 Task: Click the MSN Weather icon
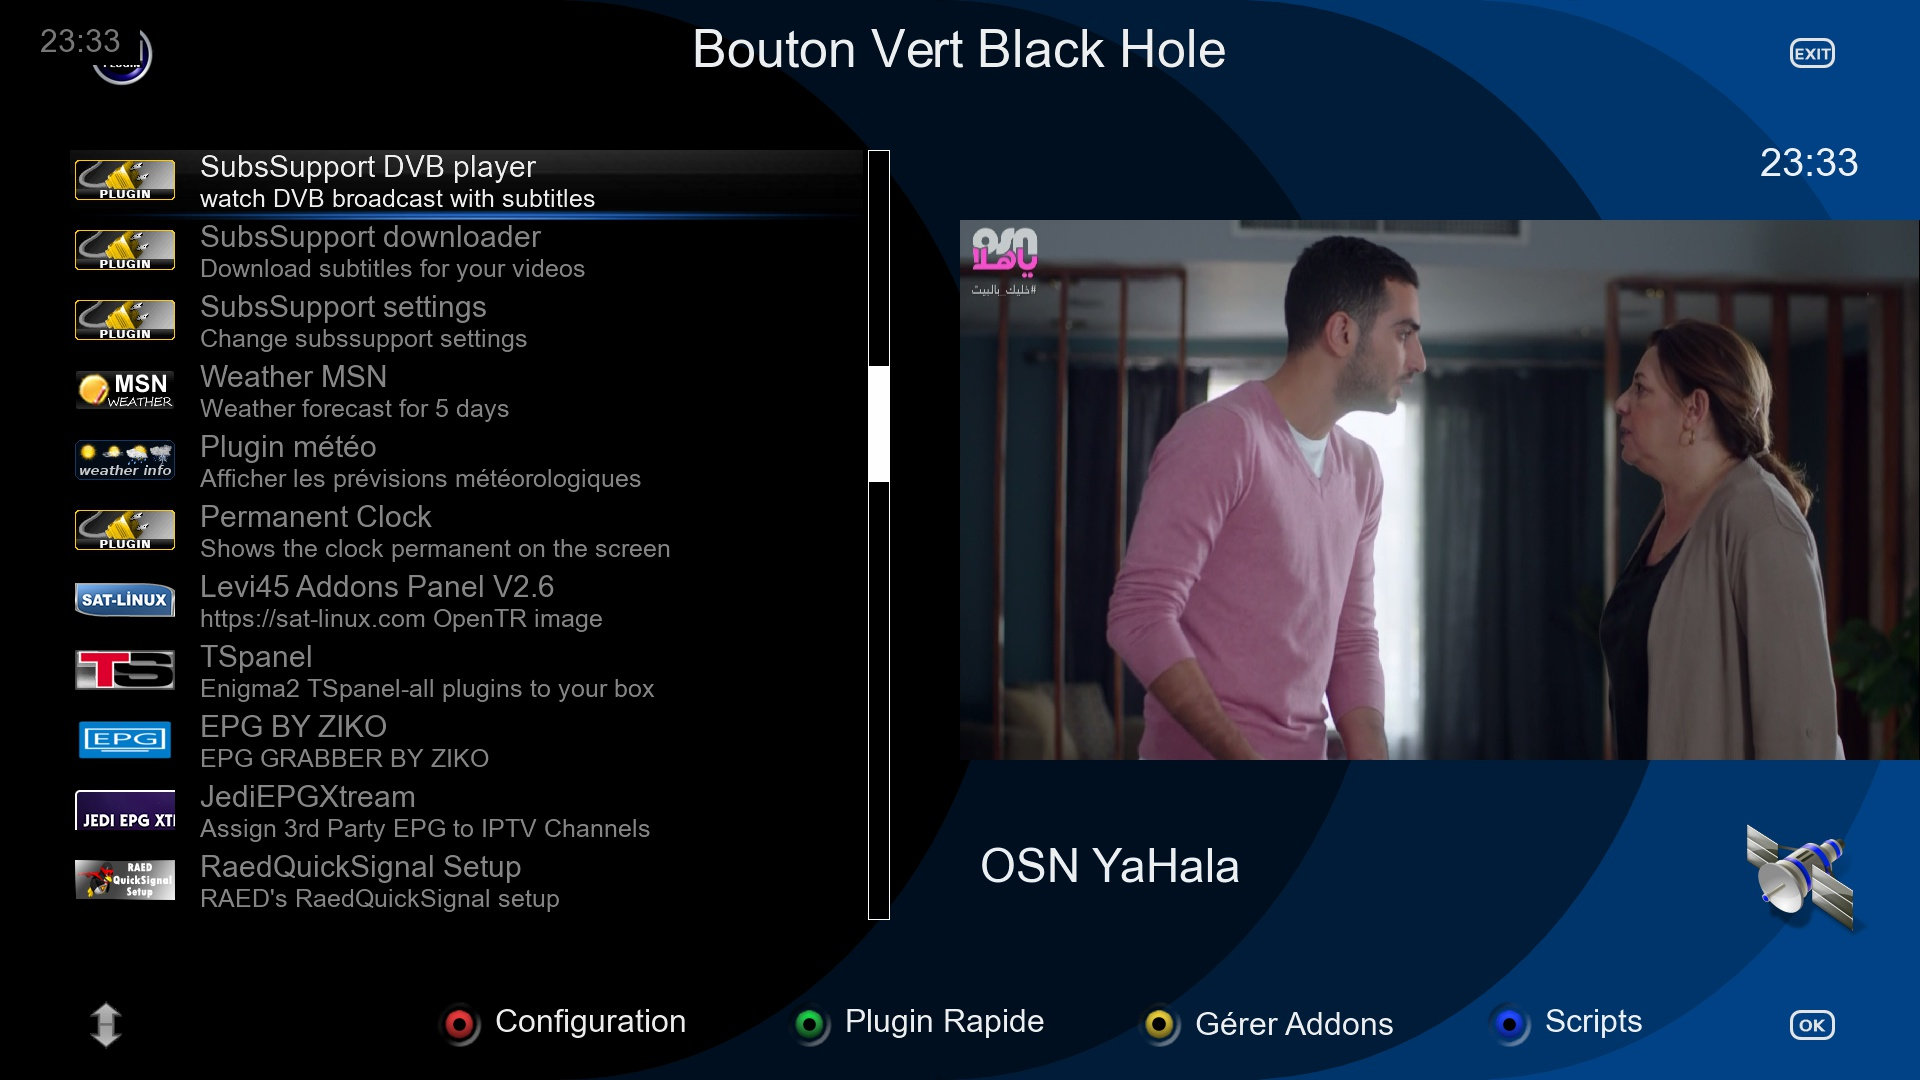125,390
